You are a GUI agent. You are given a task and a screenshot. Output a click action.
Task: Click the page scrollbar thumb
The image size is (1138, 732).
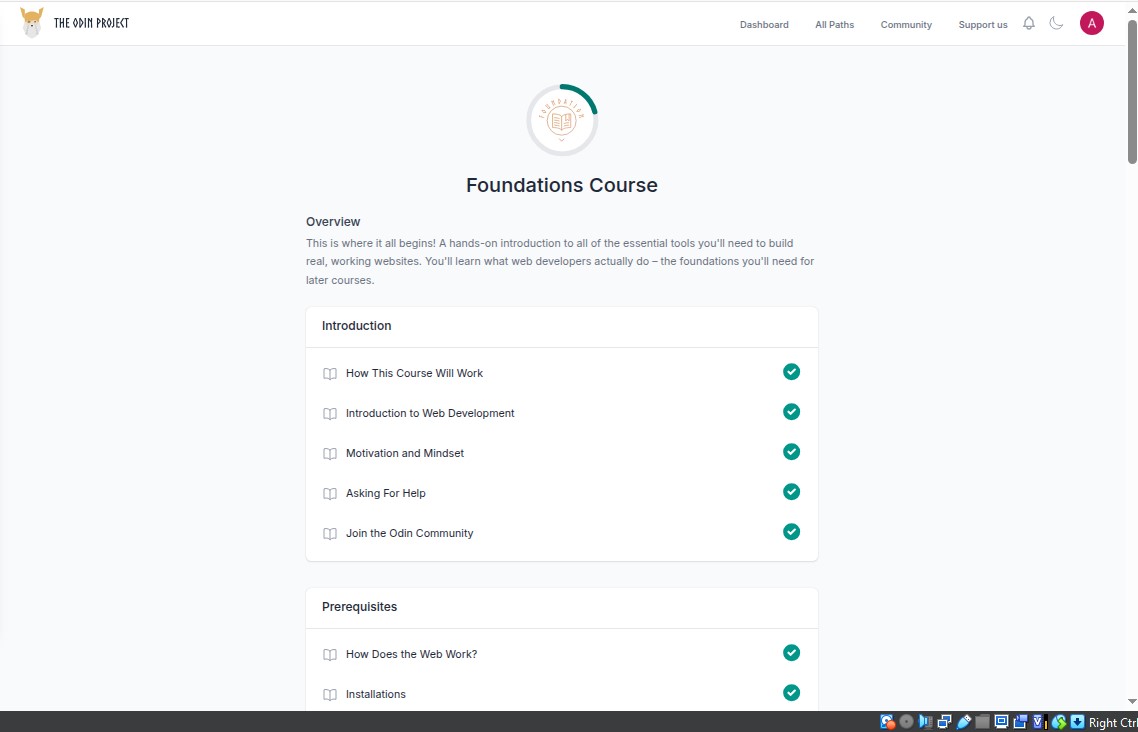(1131, 91)
